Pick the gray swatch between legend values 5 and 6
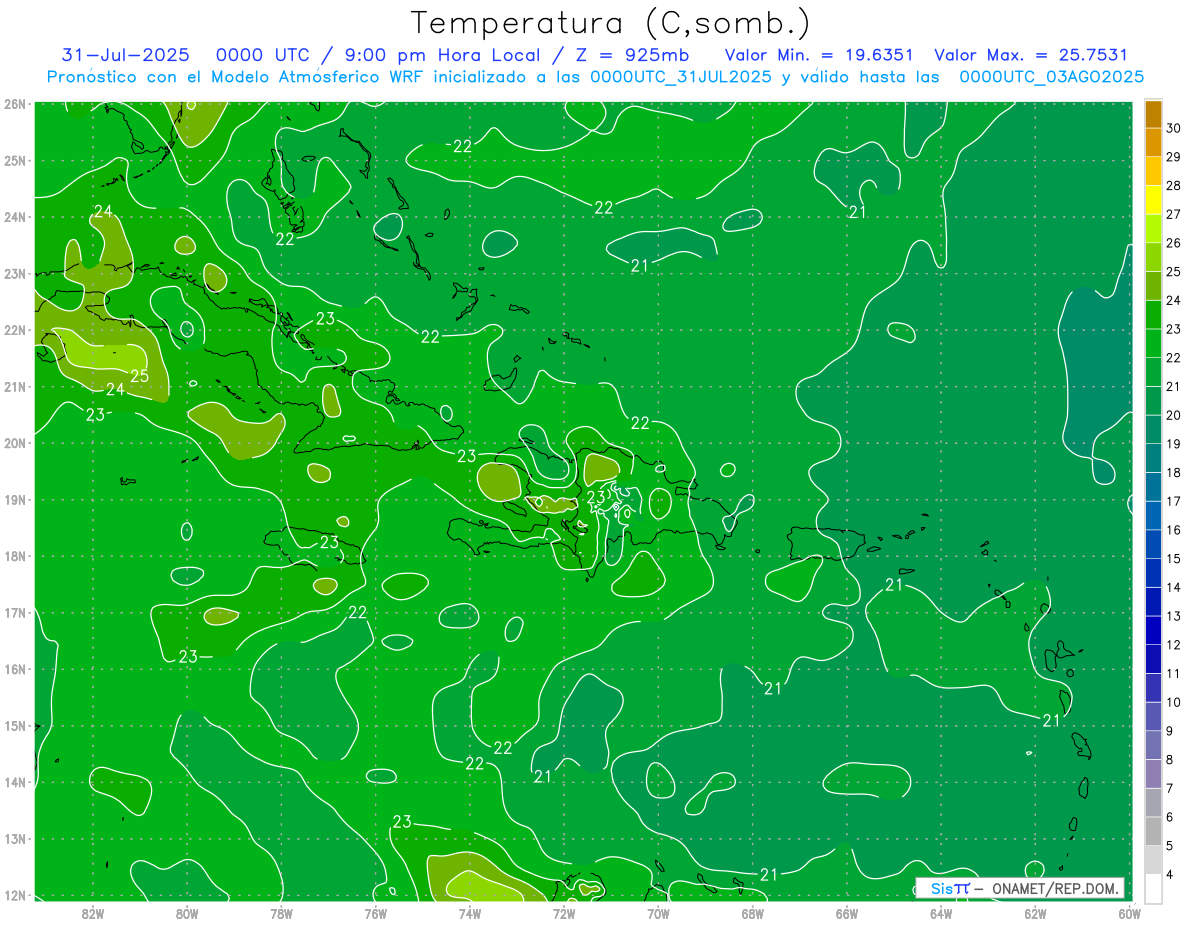1200x927 pixels. (x=1153, y=831)
